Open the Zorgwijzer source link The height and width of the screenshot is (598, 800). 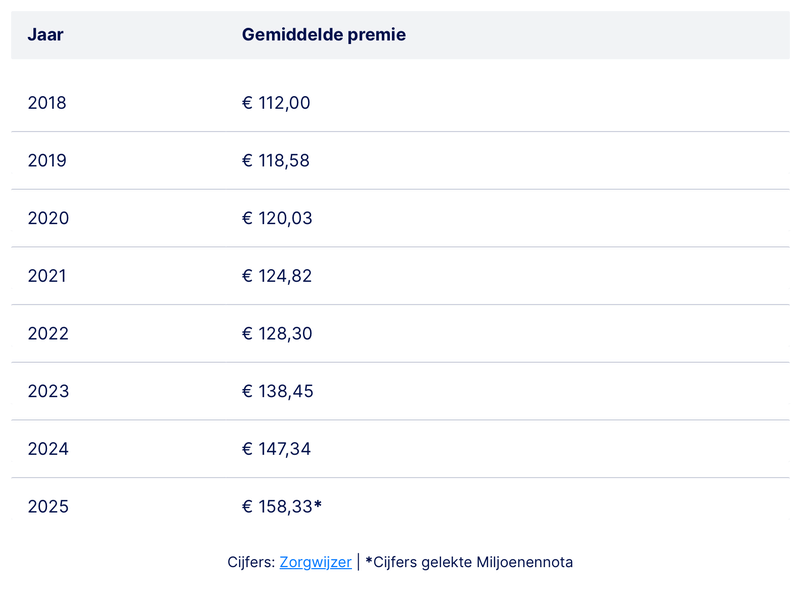pos(315,562)
